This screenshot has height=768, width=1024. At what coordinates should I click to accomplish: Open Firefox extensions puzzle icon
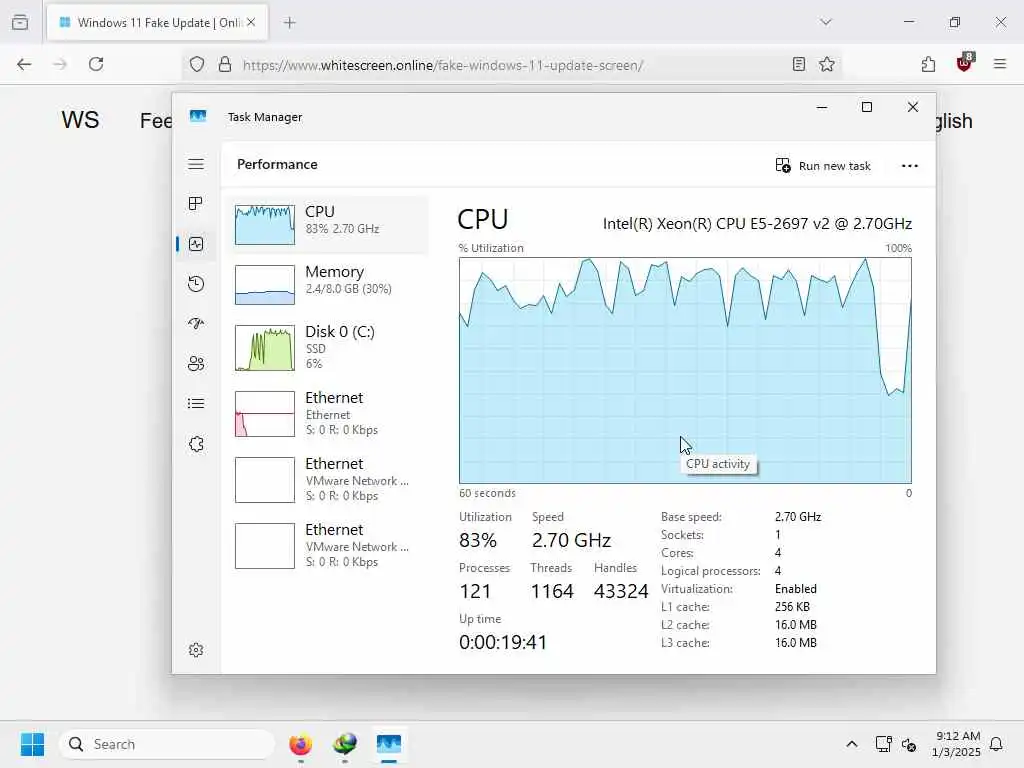(x=928, y=64)
